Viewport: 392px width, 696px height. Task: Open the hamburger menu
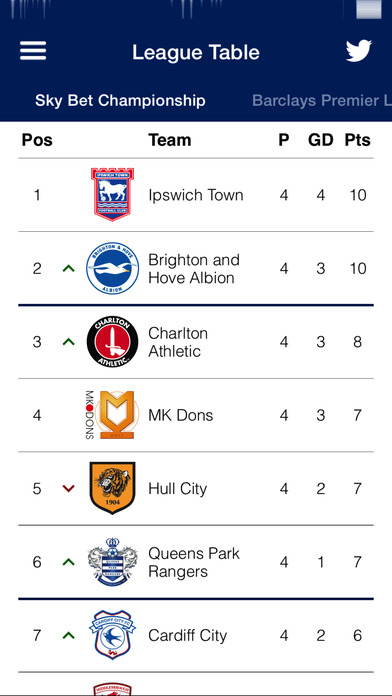coord(33,51)
